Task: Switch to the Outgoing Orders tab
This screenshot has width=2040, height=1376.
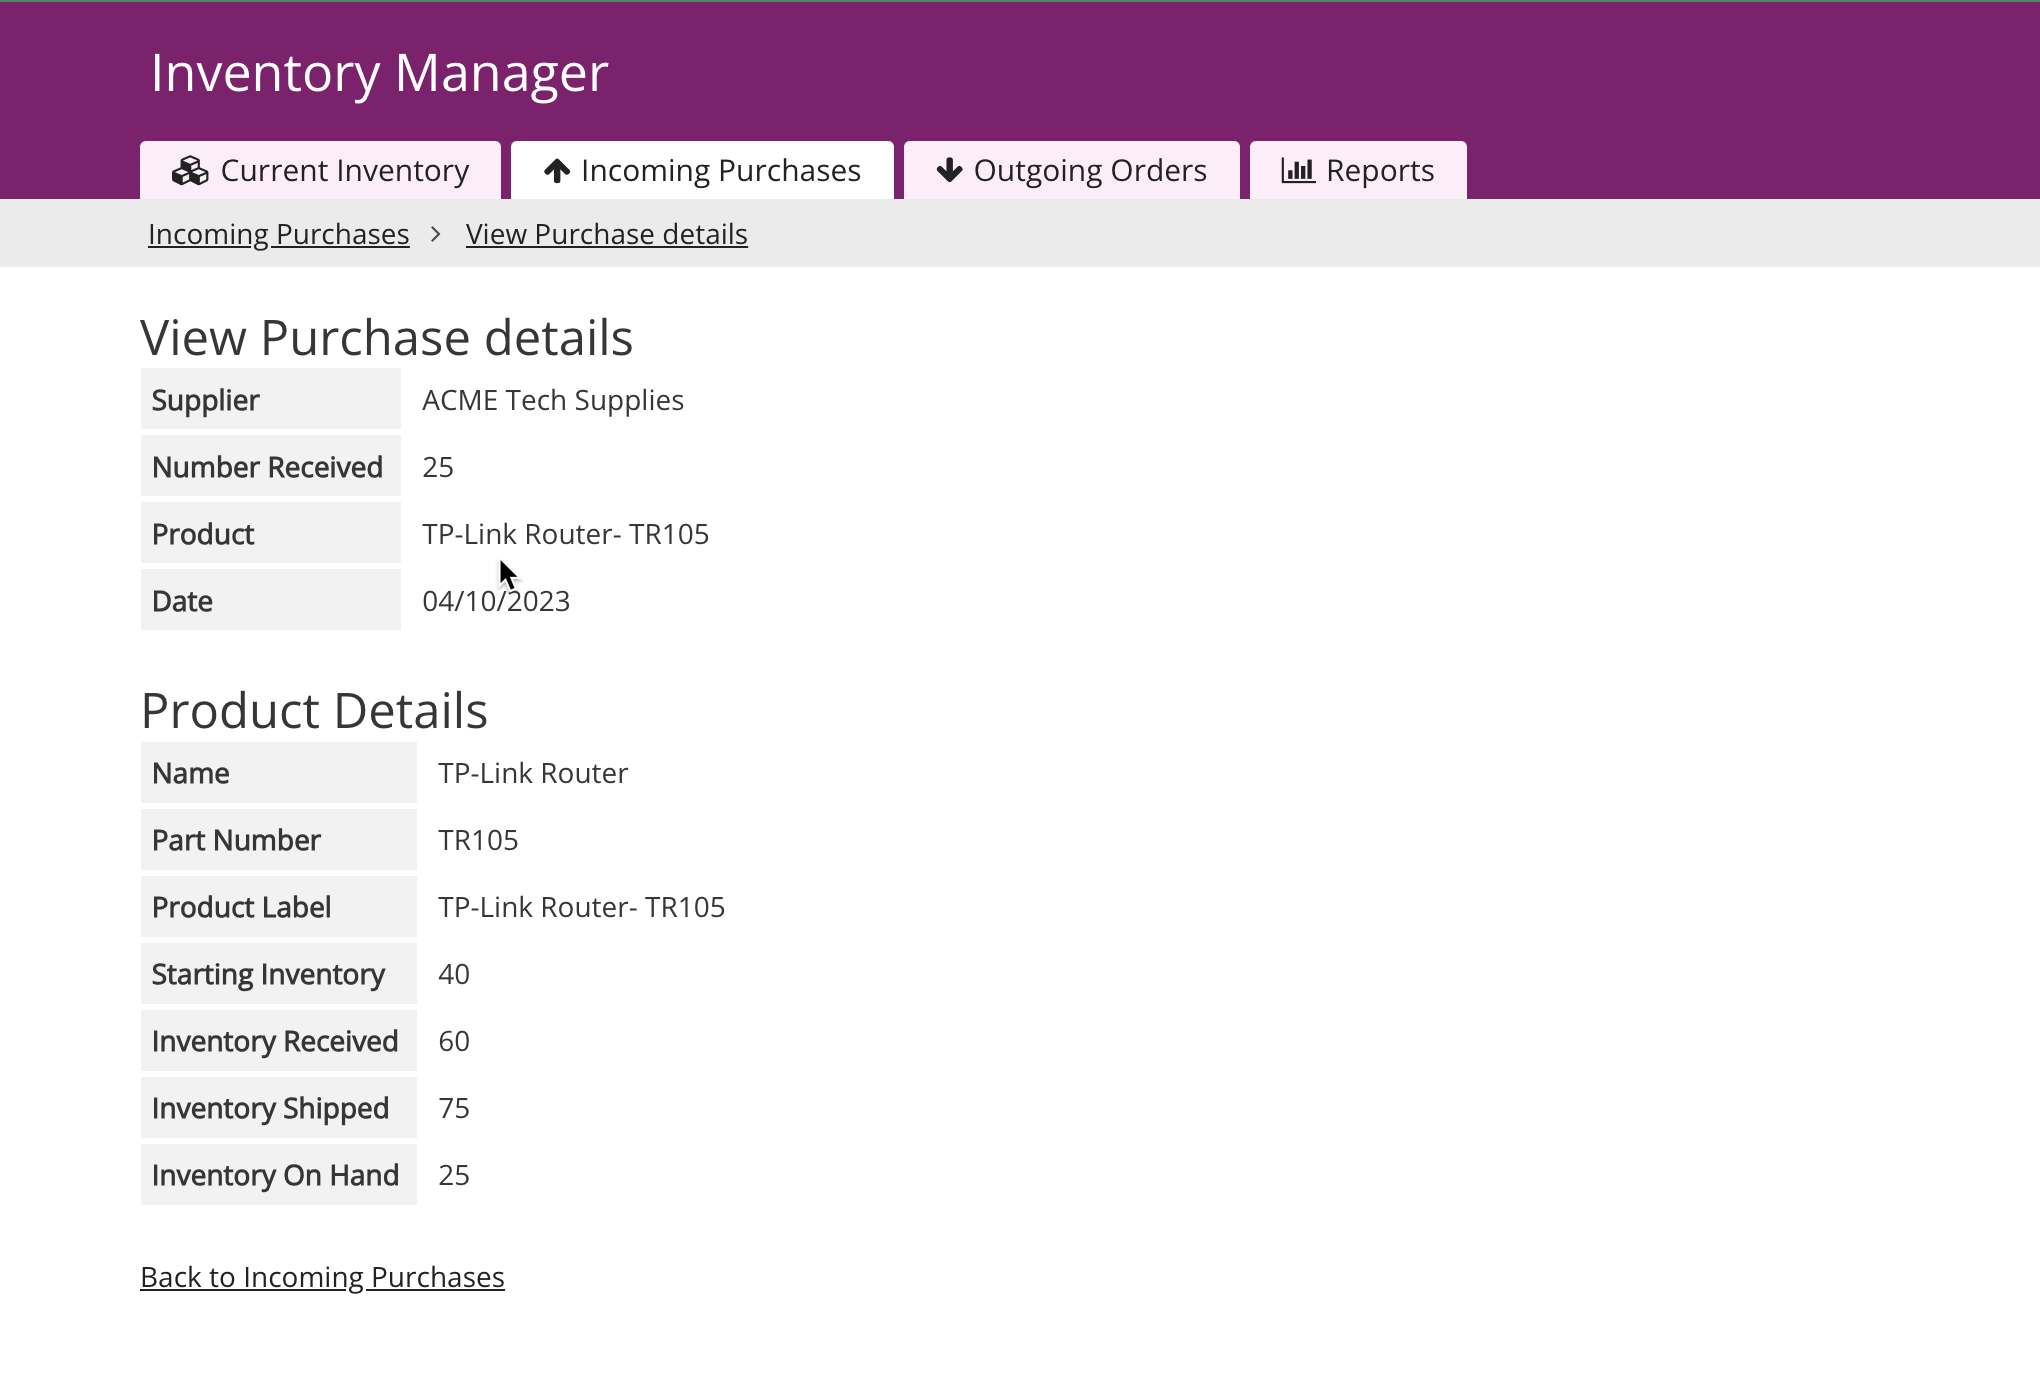Action: (1089, 171)
